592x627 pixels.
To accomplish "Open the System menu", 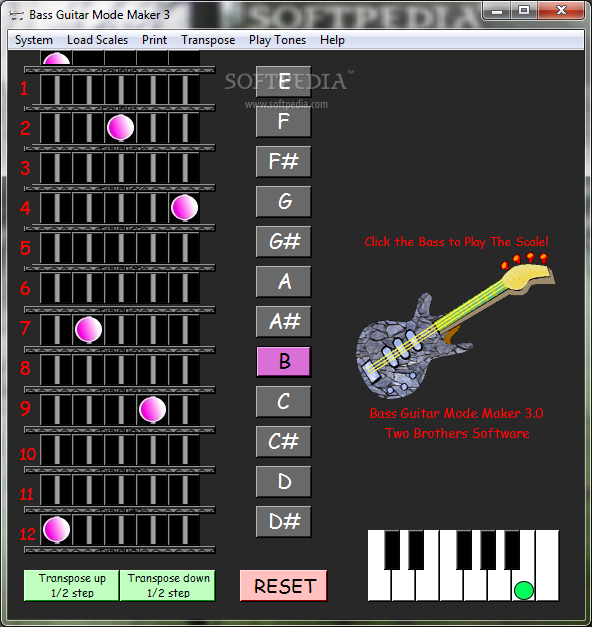I will point(34,40).
